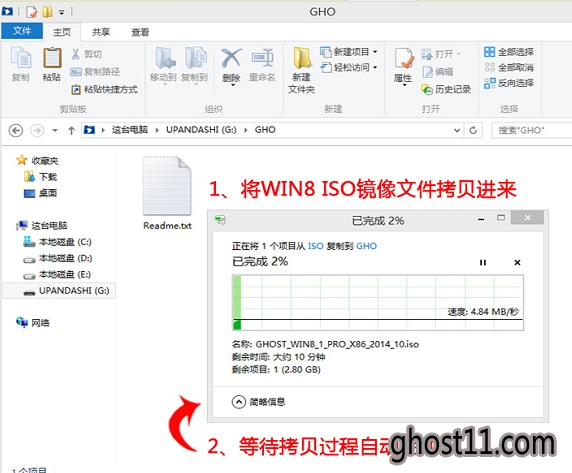Select the Readme.txt file
Screen dimensions: 572x473
[167, 194]
